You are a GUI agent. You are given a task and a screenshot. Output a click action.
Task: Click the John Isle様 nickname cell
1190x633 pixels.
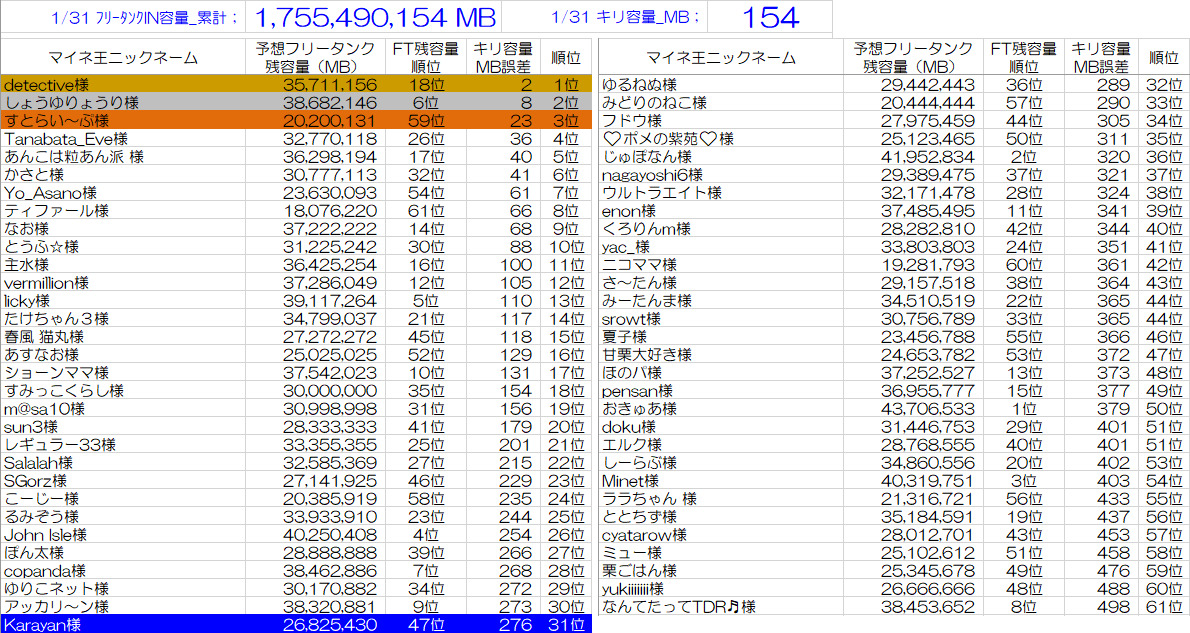(46, 534)
